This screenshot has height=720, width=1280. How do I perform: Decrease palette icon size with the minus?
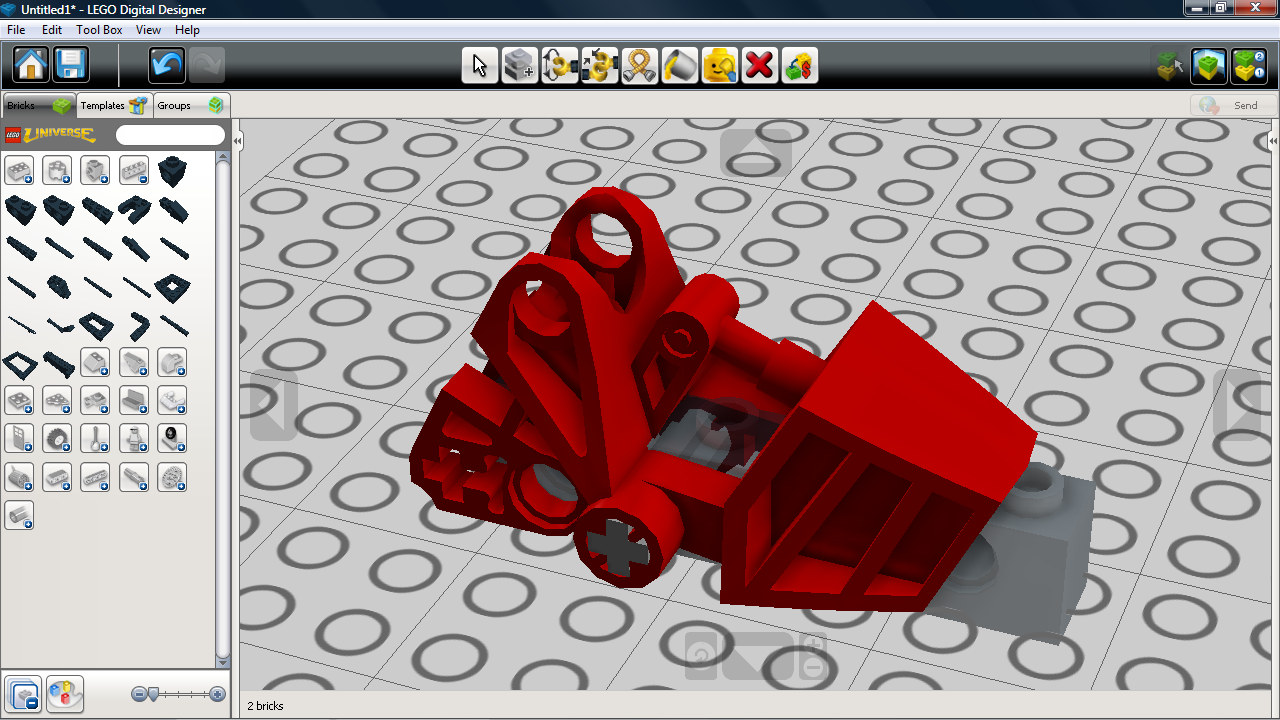point(139,694)
